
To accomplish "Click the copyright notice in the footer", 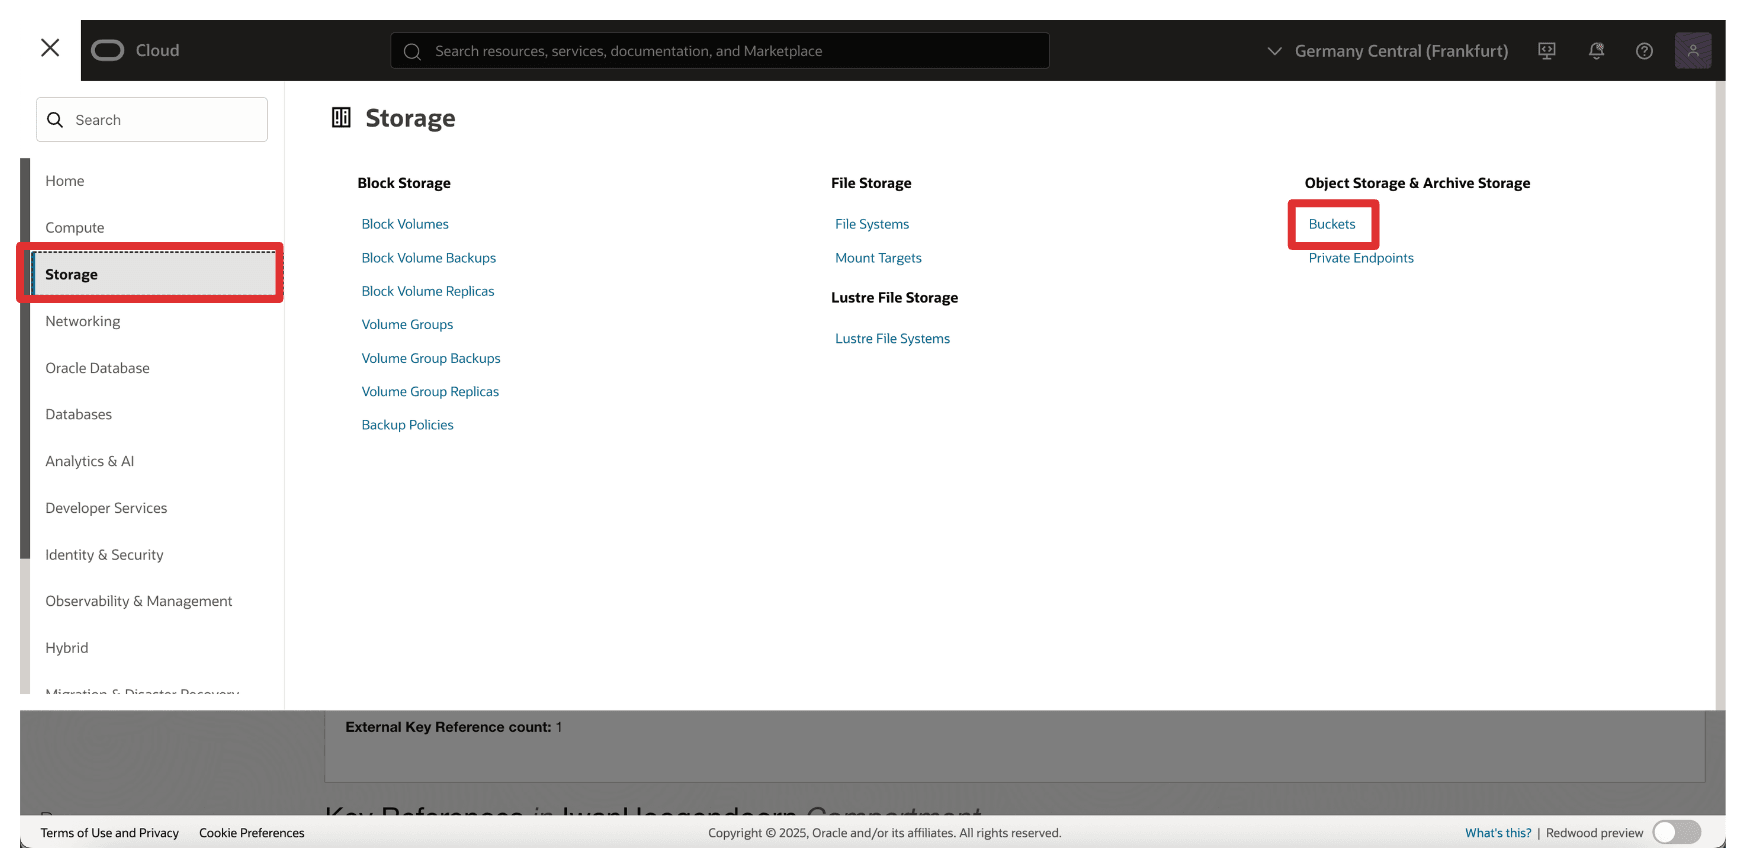I will pos(885,833).
